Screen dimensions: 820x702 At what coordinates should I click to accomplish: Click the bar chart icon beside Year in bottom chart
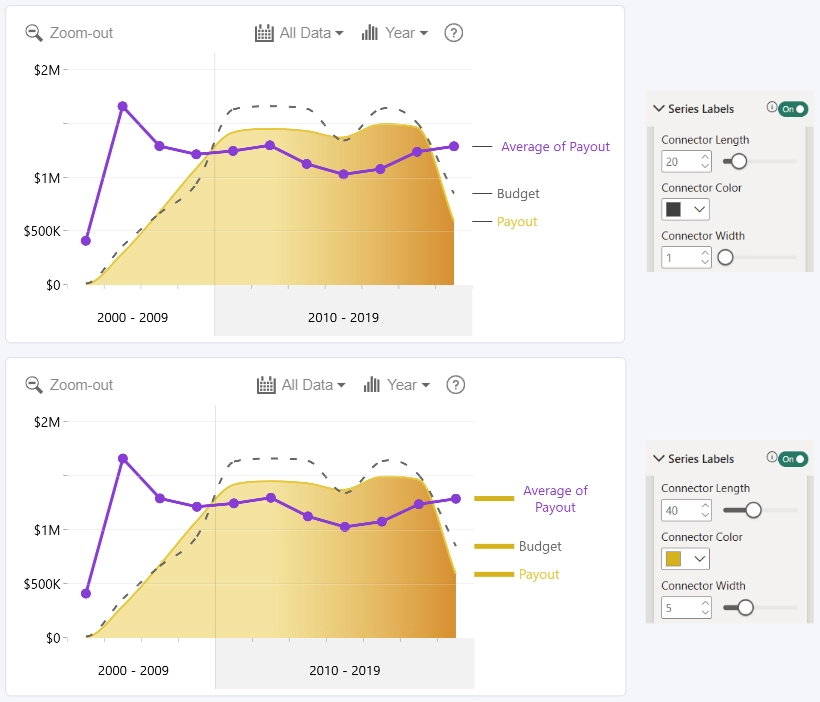click(x=372, y=385)
